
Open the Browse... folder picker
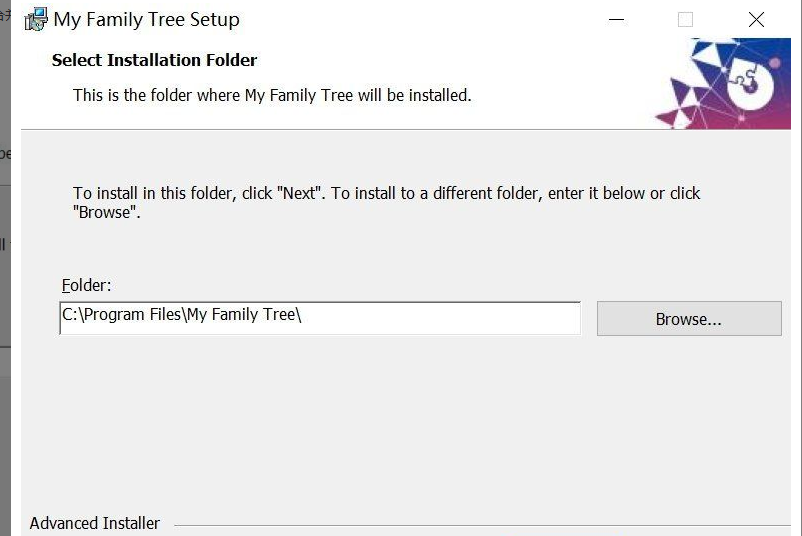coord(689,319)
